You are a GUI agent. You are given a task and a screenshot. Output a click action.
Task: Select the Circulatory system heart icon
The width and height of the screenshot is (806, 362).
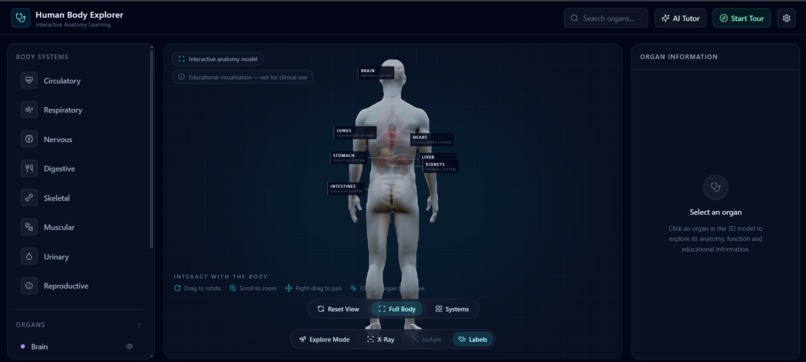pos(29,81)
